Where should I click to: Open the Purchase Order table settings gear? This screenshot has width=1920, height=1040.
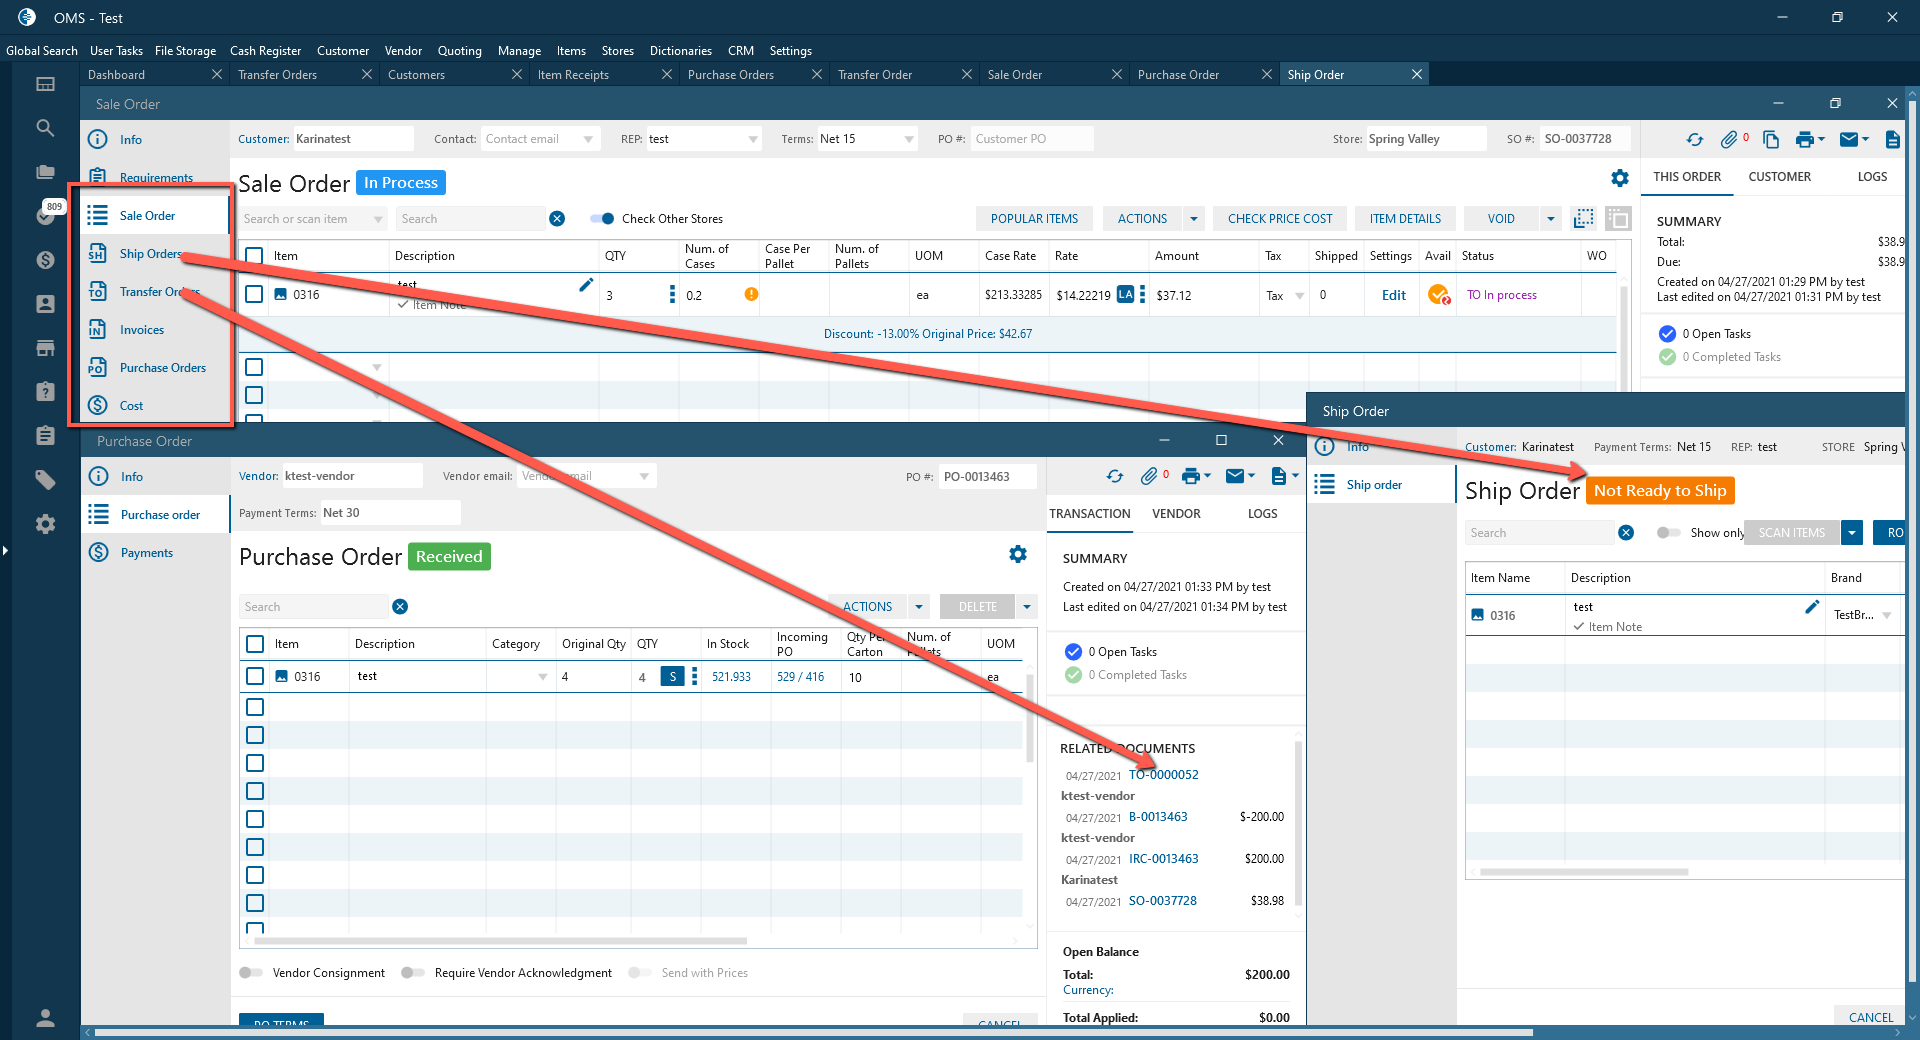1018,554
